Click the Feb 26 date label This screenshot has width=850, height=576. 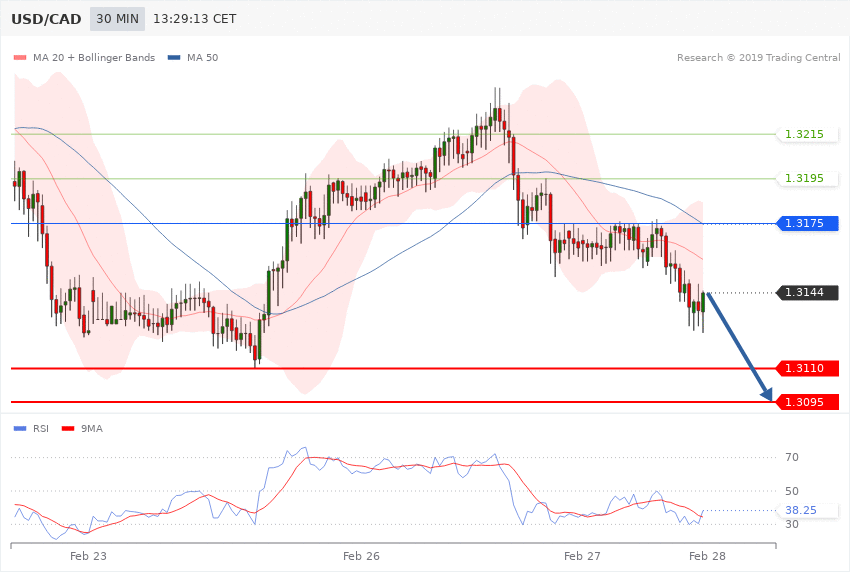click(362, 556)
